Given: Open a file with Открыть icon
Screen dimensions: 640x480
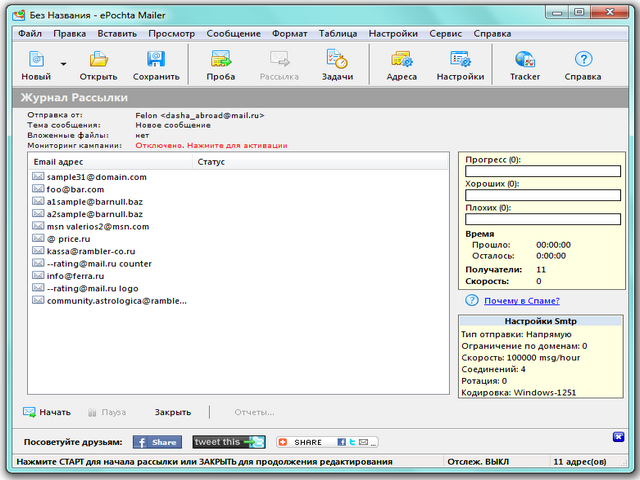Looking at the screenshot, I should coord(98,60).
